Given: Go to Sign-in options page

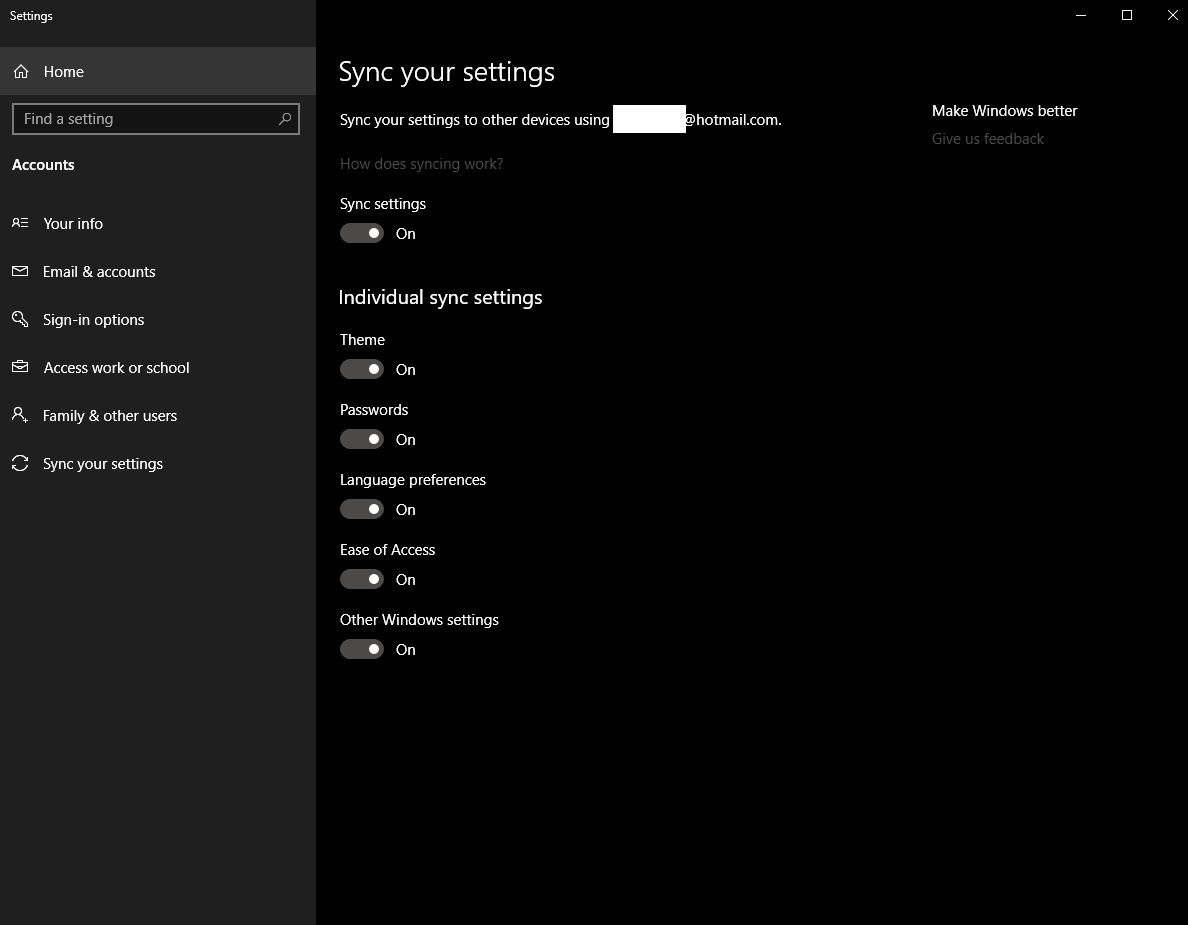Looking at the screenshot, I should (x=94, y=319).
